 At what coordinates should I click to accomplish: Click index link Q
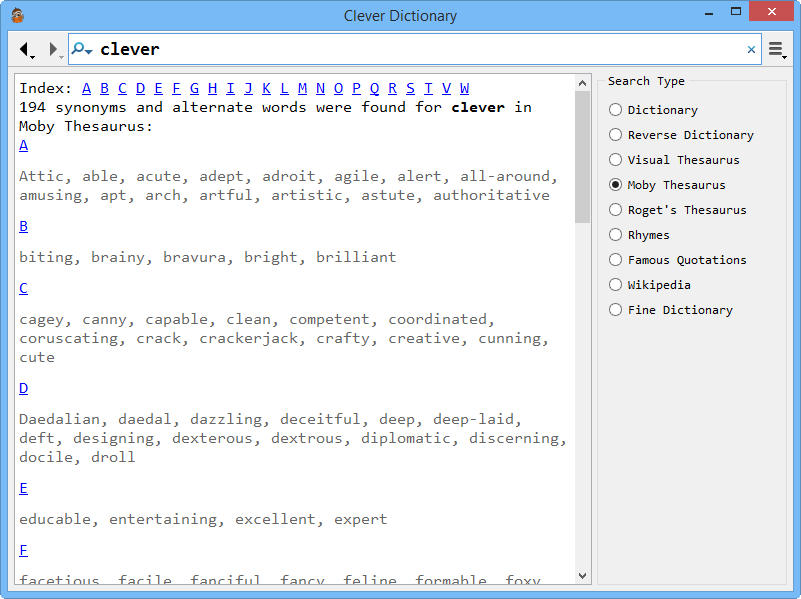pos(374,88)
